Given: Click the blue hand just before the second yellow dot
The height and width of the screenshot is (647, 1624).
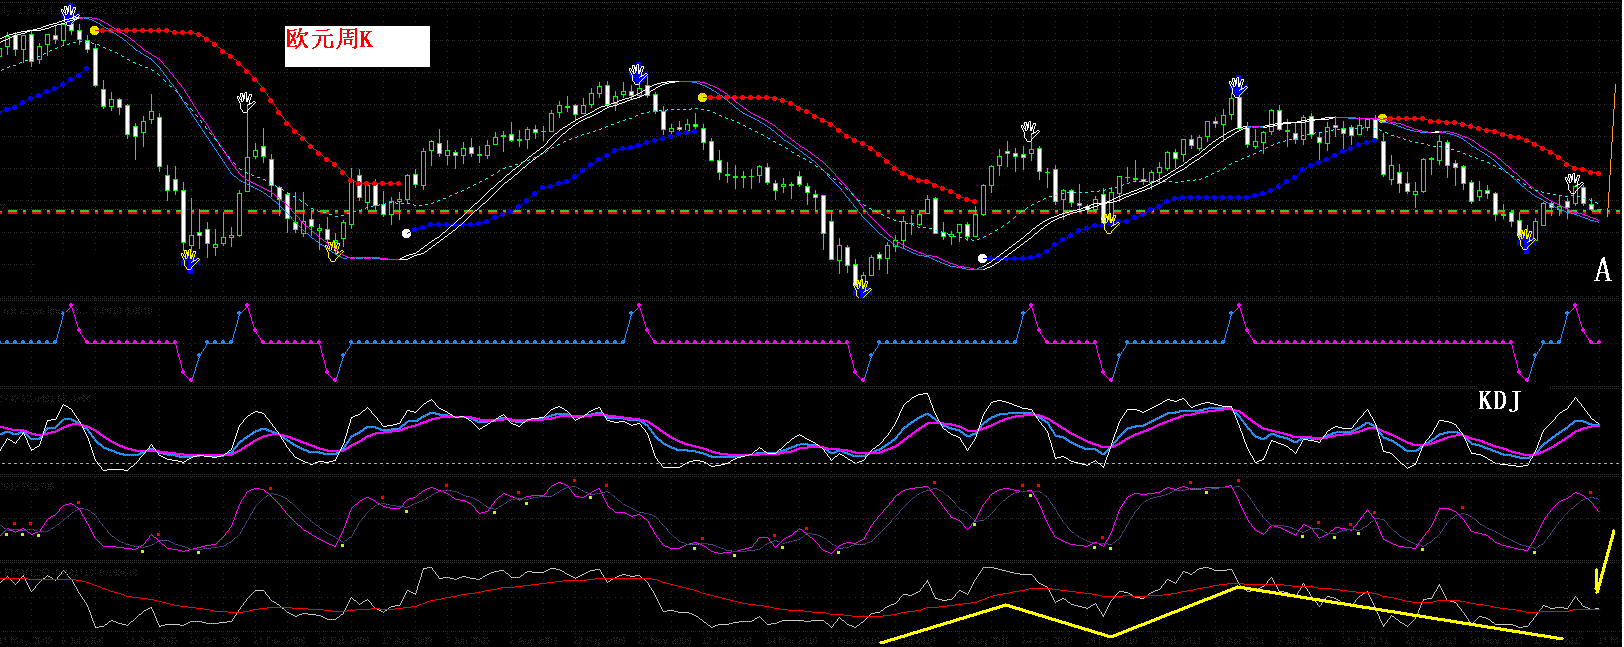Looking at the screenshot, I should [x=638, y=74].
